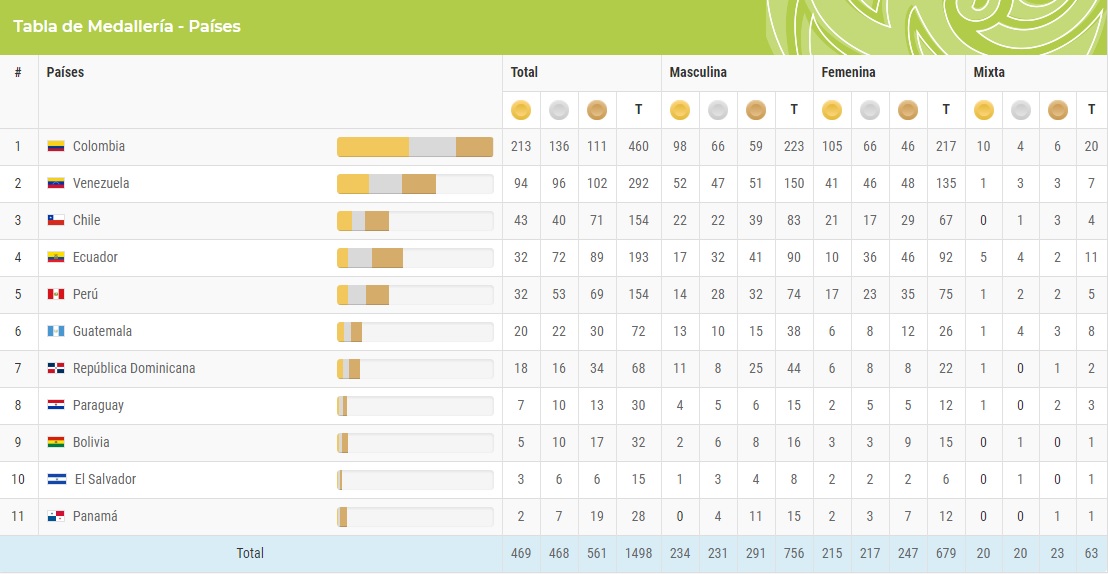Viewport: 1108px width, 574px height.
Task: Click the Colombia flag icon
Action: click(56, 147)
